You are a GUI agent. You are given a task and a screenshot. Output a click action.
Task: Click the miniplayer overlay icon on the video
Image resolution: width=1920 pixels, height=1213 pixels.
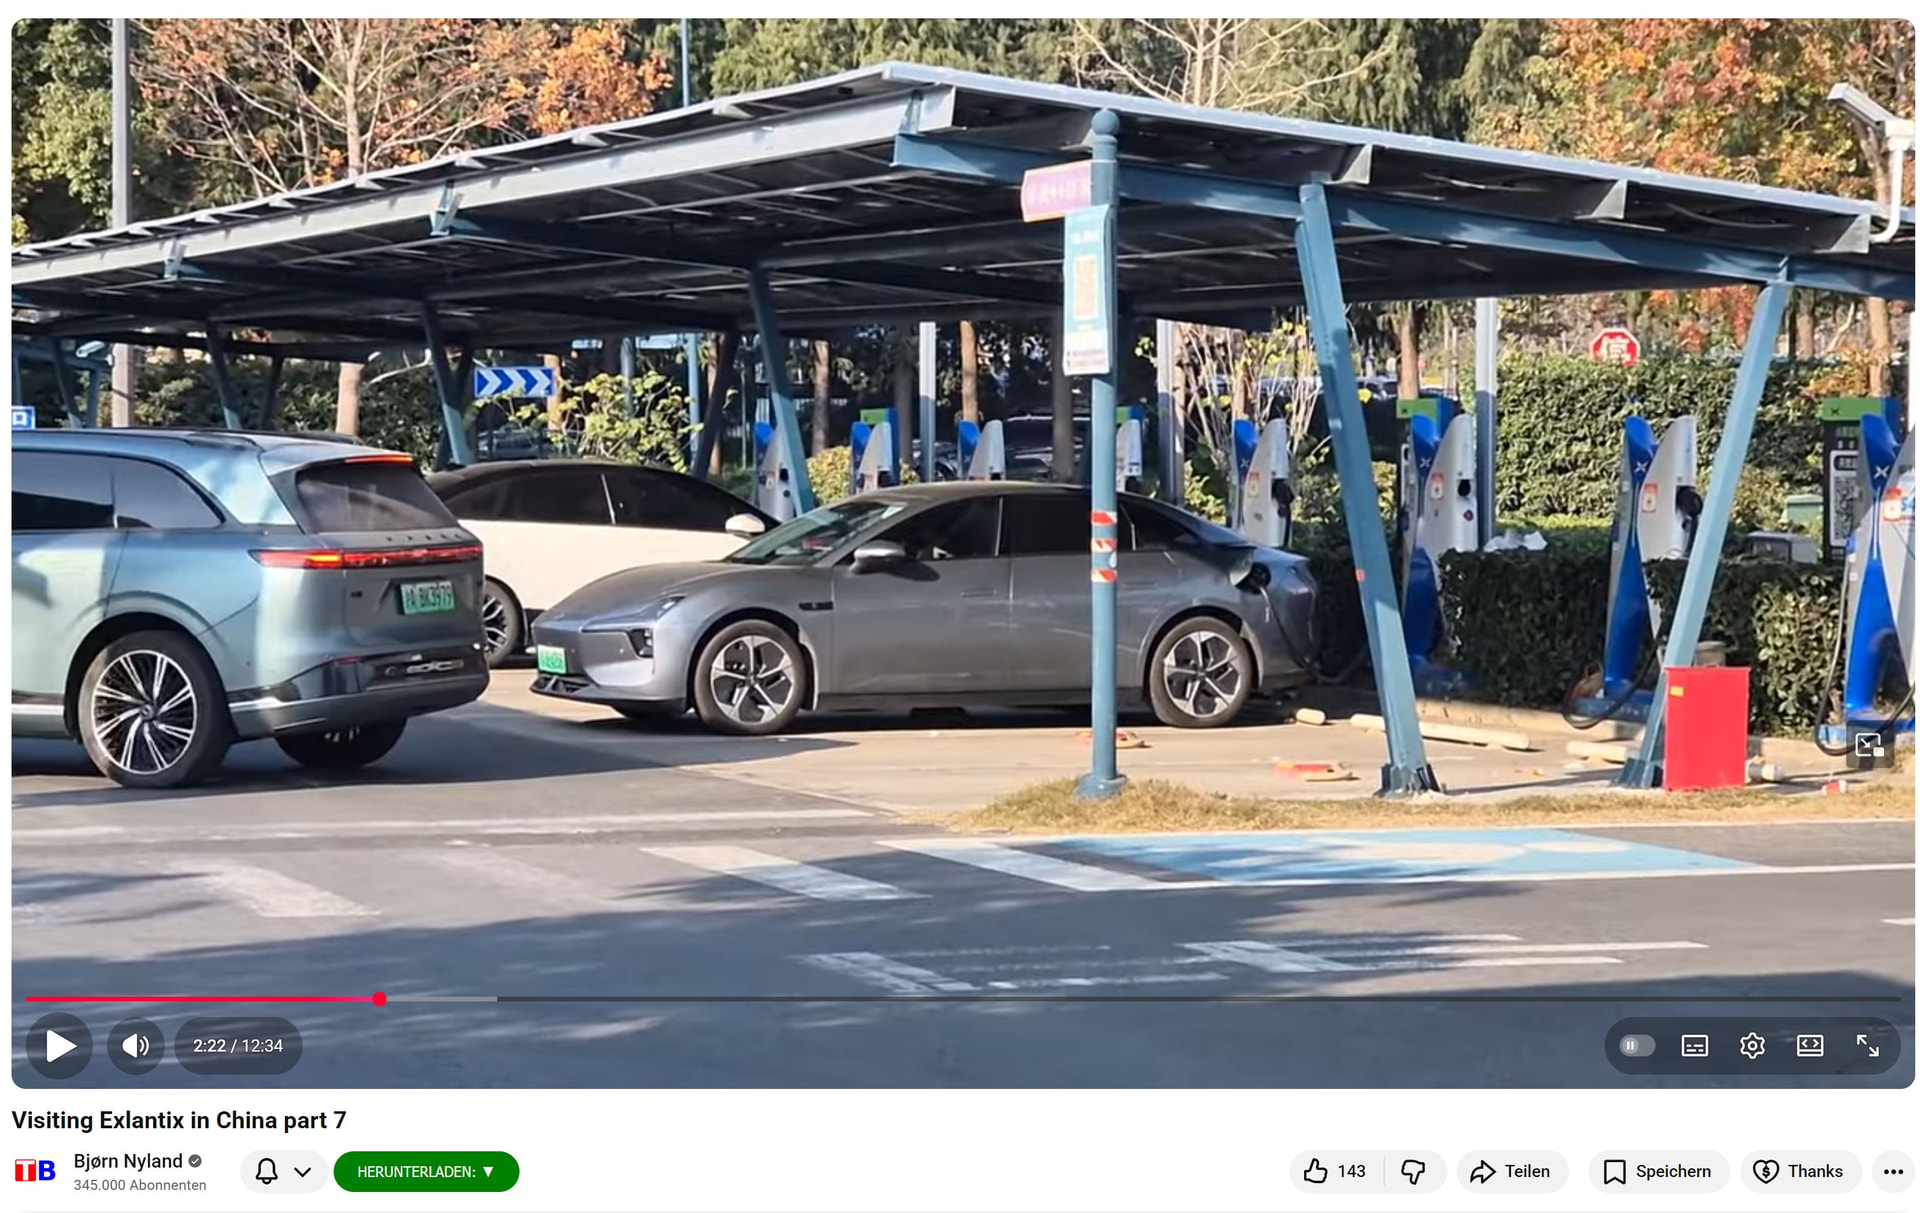pyautogui.click(x=1869, y=745)
